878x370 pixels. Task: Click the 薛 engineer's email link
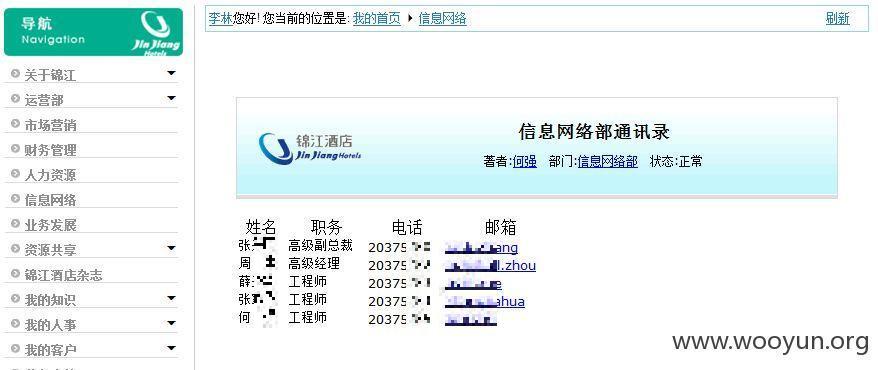pos(473,284)
